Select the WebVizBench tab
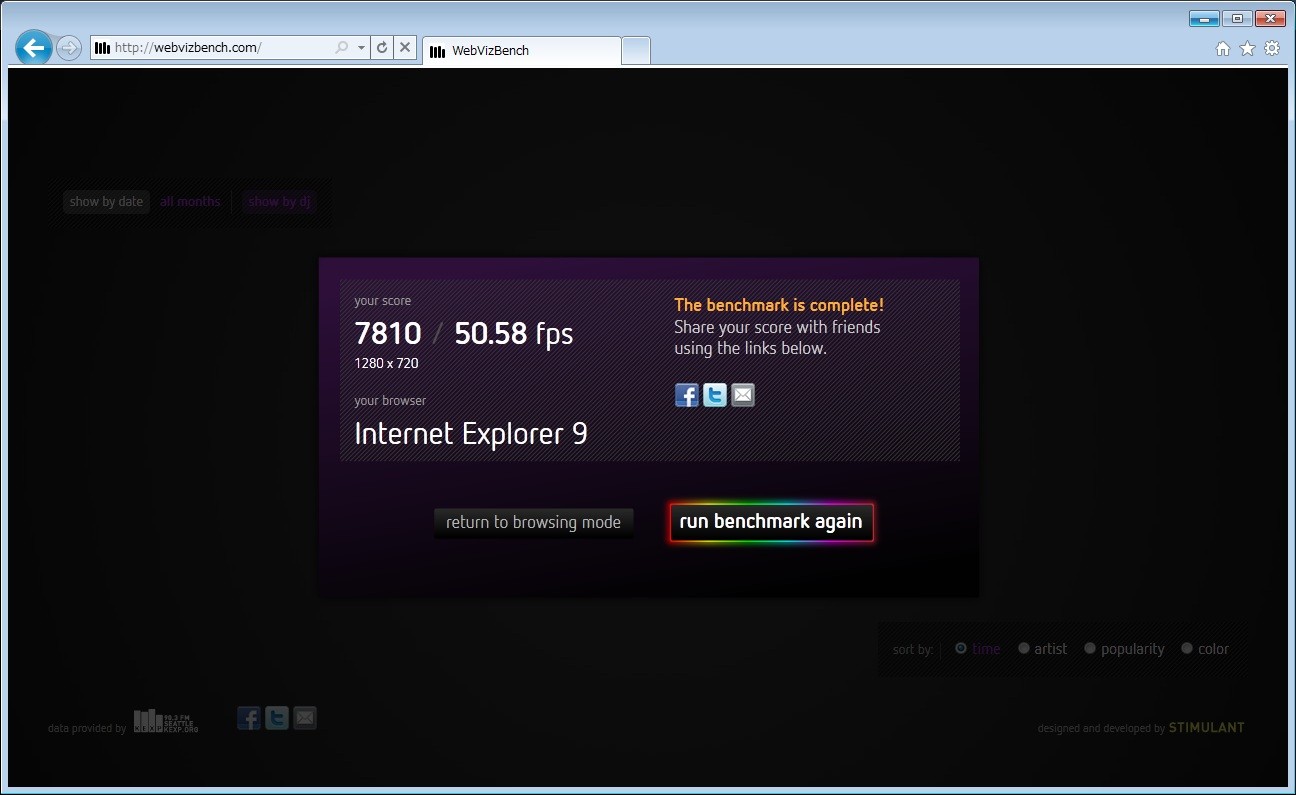1296x795 pixels. pyautogui.click(x=521, y=50)
